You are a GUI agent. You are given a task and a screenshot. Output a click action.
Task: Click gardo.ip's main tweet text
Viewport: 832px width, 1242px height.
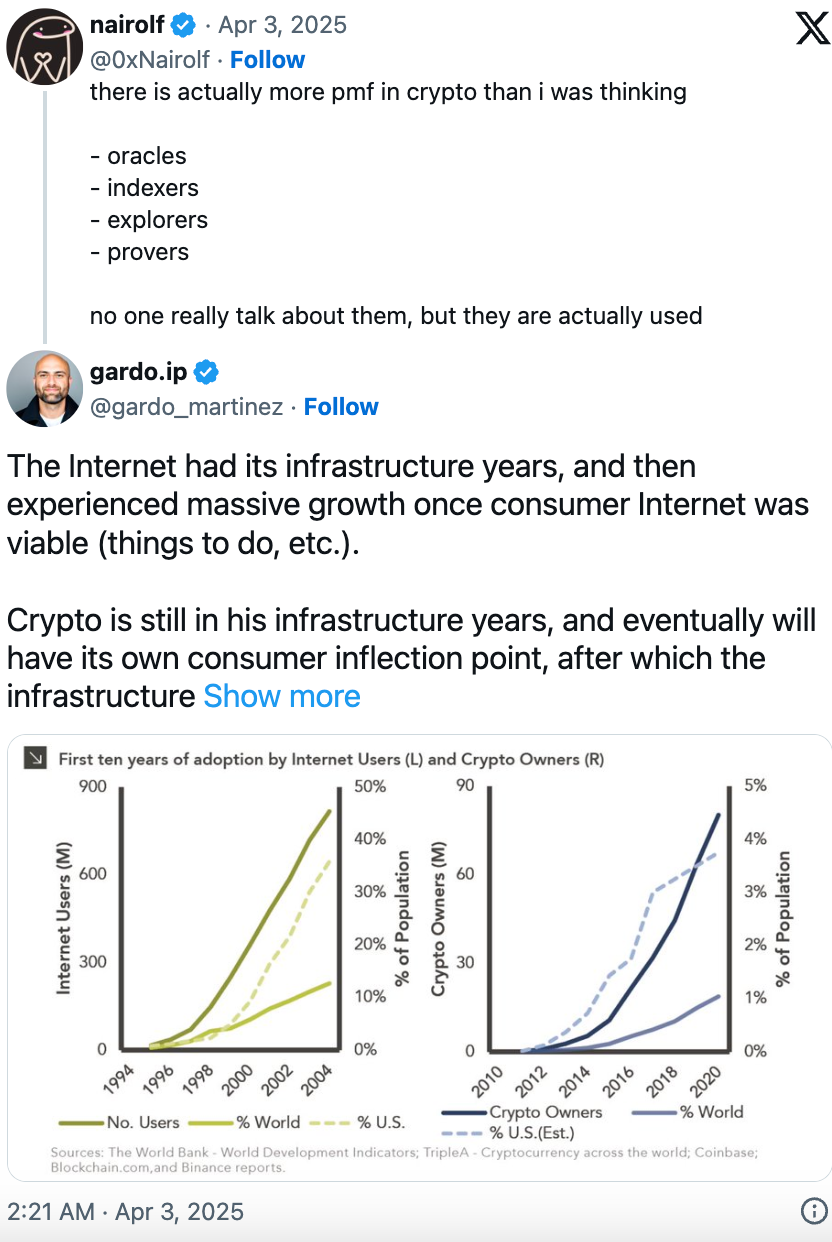pos(408,562)
